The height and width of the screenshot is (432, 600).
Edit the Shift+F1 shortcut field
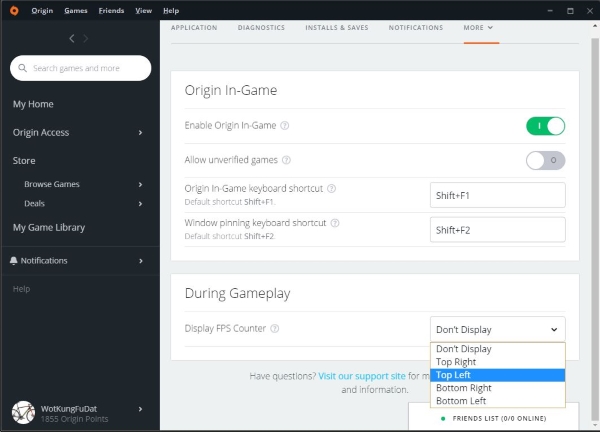(x=497, y=195)
